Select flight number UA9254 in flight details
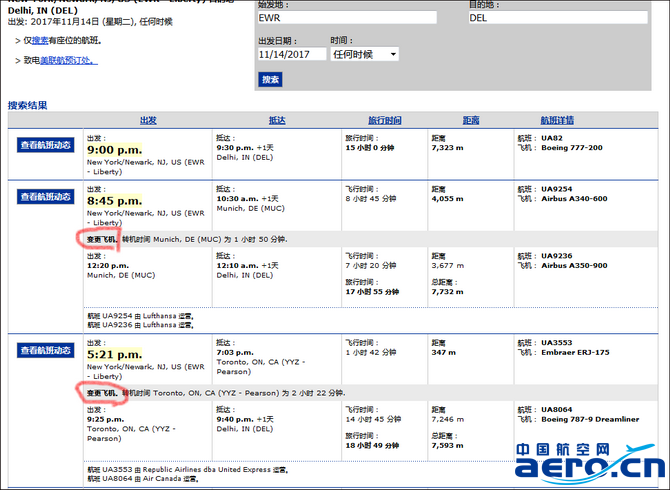This screenshot has height=490, width=670. (556, 189)
